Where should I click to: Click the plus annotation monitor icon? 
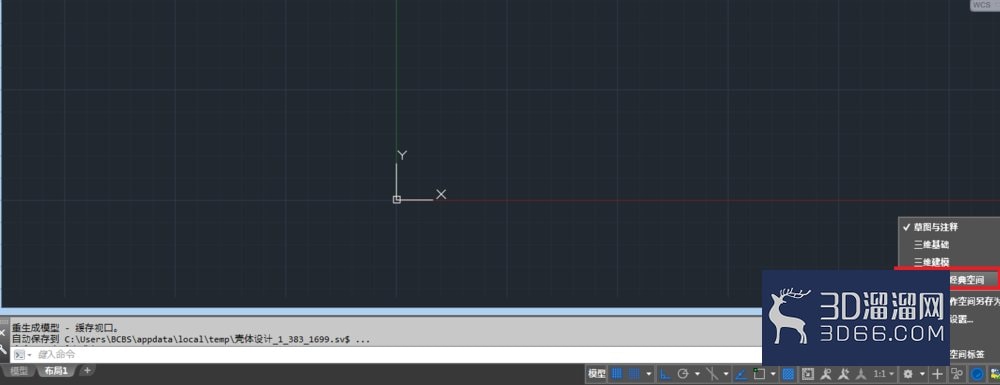click(x=938, y=374)
